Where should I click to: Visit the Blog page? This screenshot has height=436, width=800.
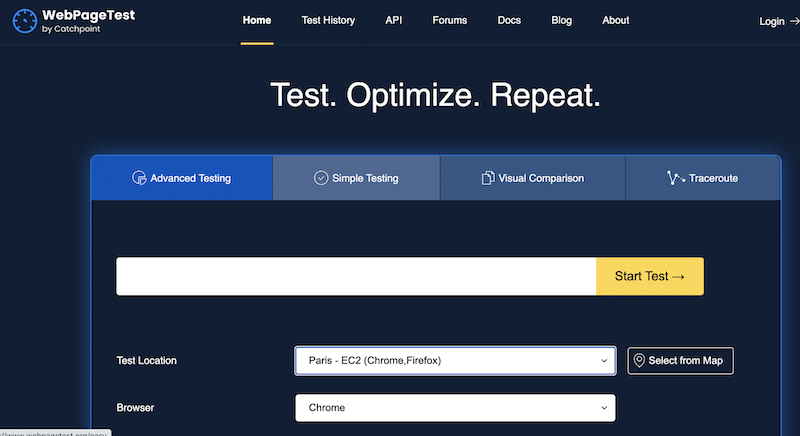pos(561,20)
